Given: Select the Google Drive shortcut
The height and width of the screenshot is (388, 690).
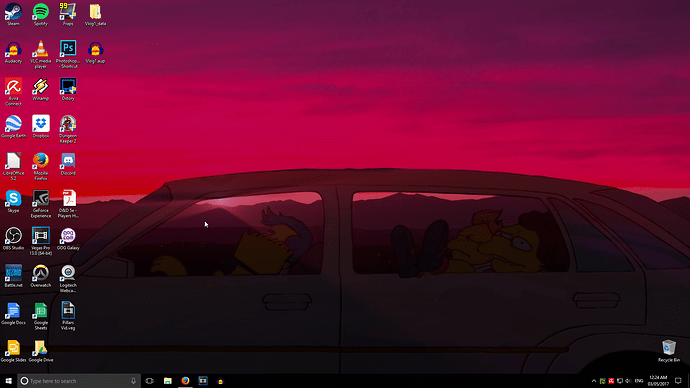Looking at the screenshot, I should click(40, 351).
